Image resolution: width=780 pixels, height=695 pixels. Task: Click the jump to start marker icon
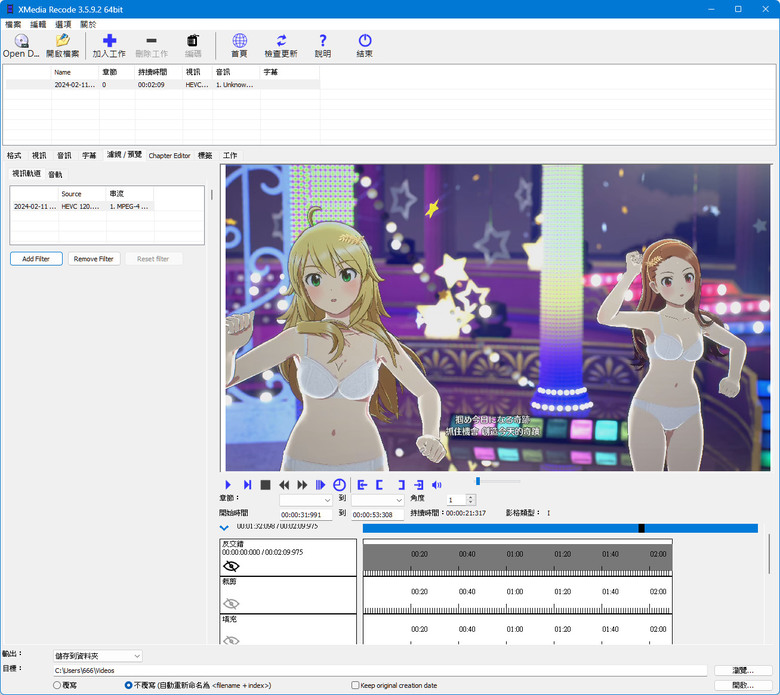pyautogui.click(x=362, y=485)
